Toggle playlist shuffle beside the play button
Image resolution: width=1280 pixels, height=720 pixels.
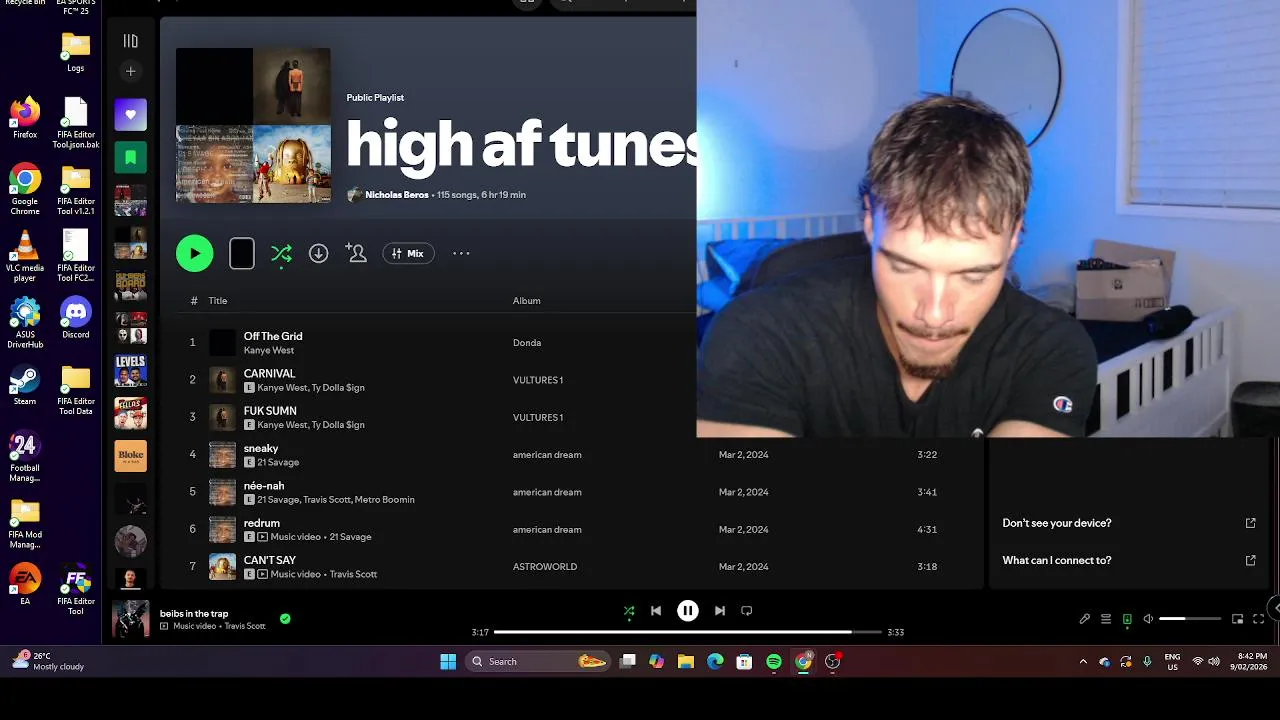point(281,254)
